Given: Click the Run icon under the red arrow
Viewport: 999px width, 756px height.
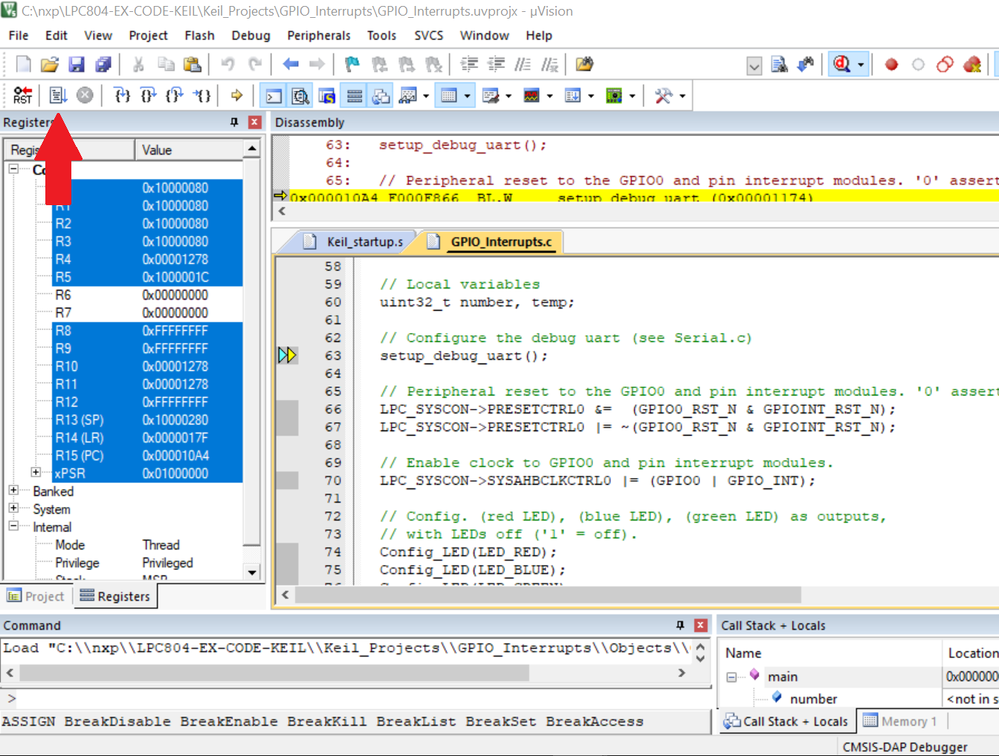Looking at the screenshot, I should point(57,96).
